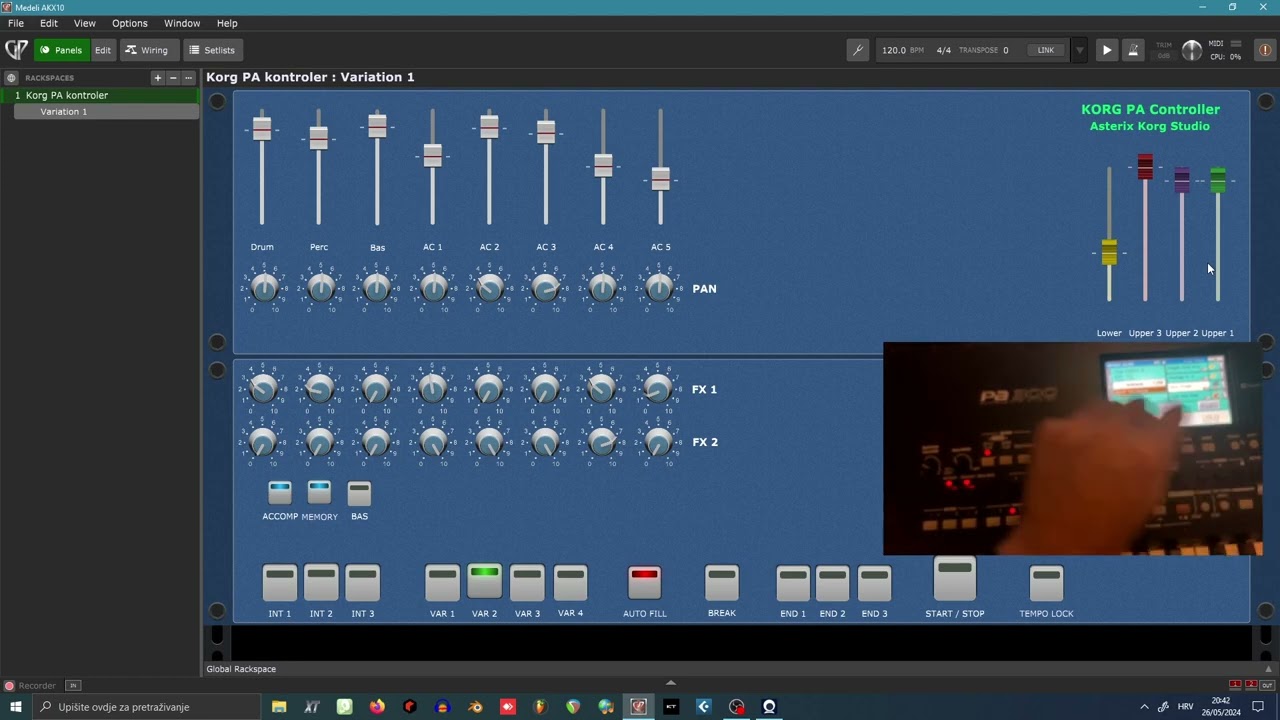Activate the INT 3 button
The image size is (1280, 720).
tap(362, 583)
